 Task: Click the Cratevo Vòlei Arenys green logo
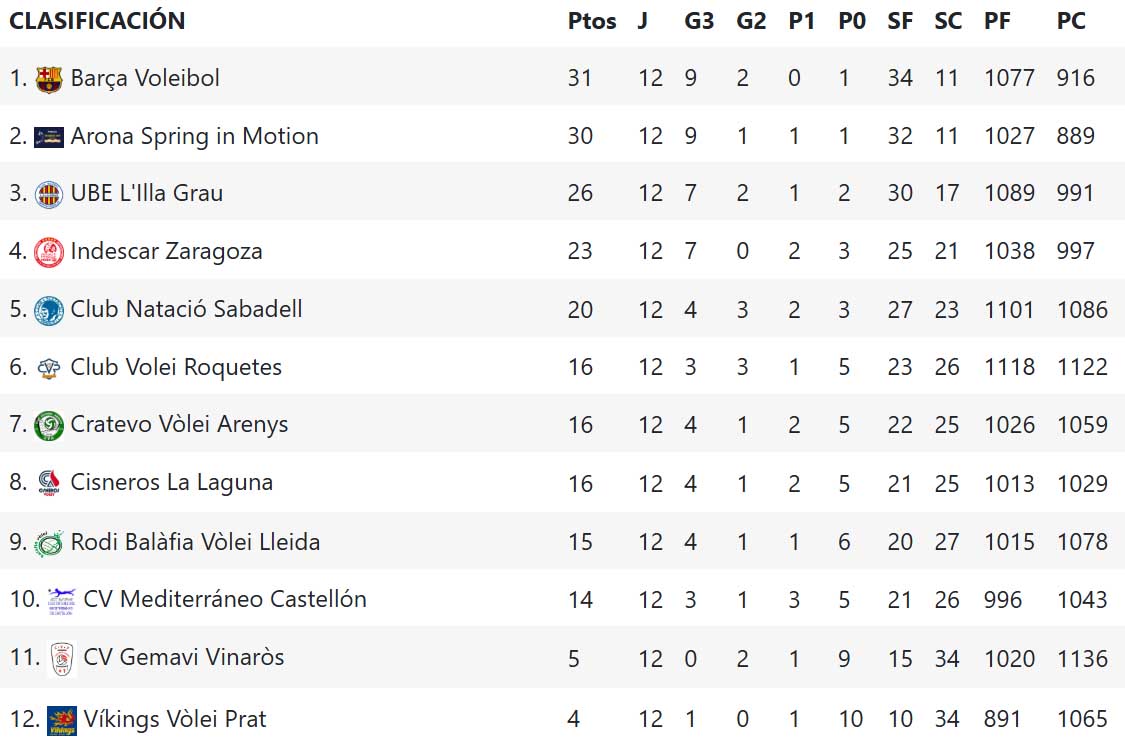[x=48, y=425]
